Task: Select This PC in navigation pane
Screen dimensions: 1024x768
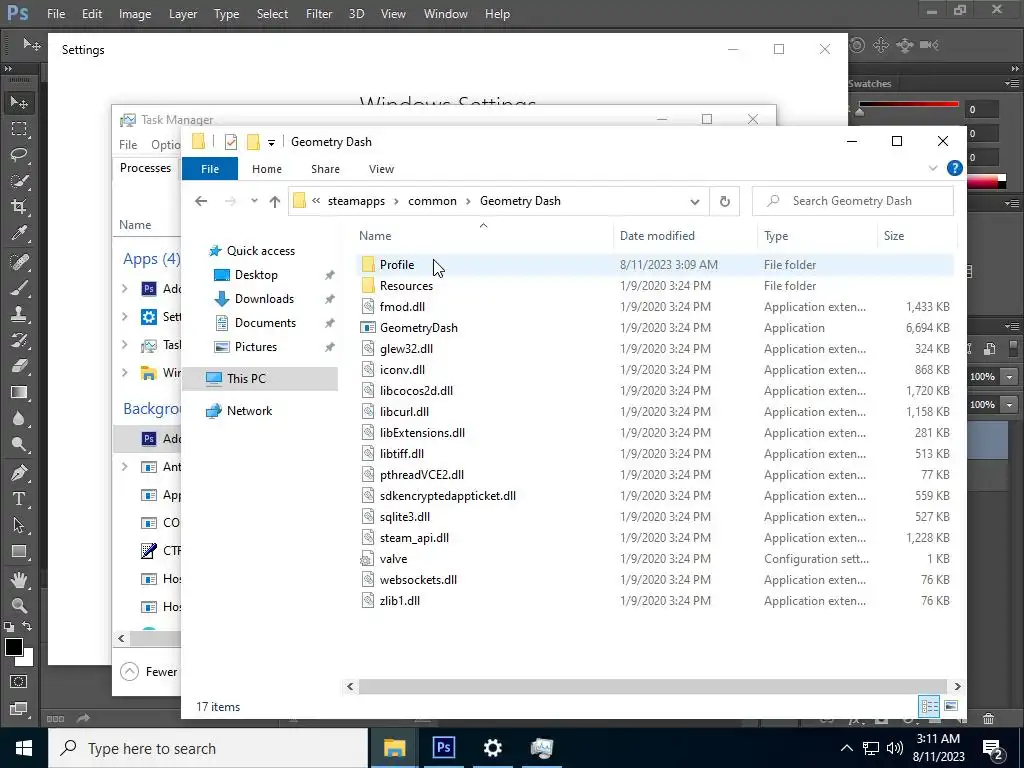Action: [x=246, y=379]
